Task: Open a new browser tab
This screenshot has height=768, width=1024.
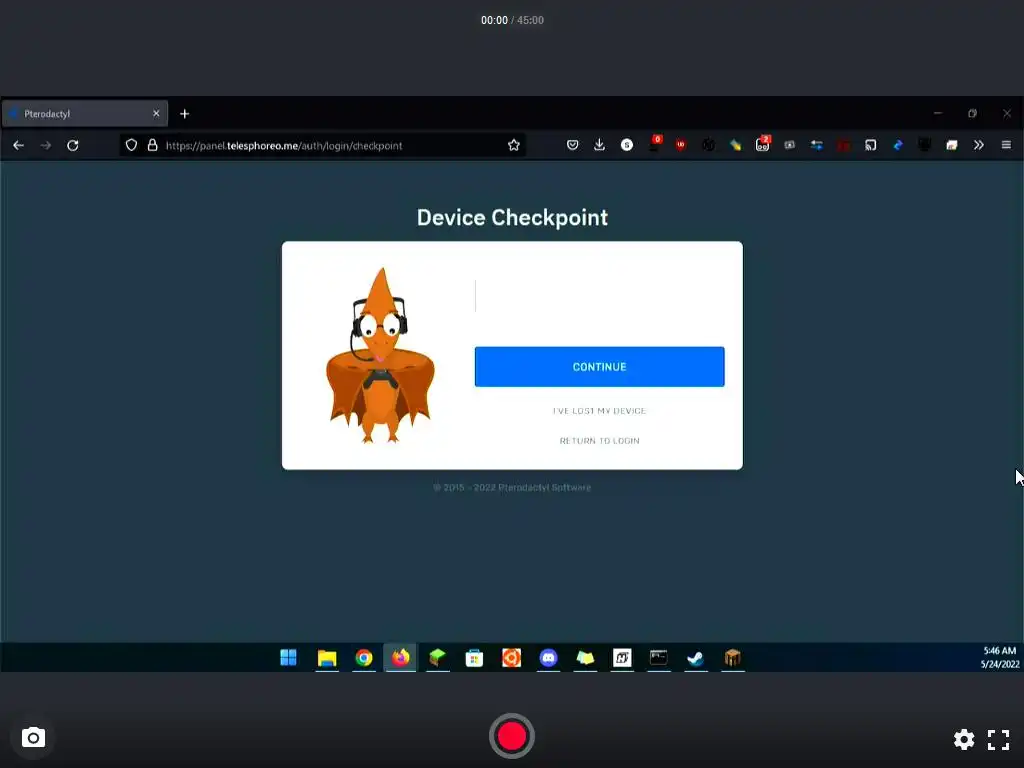Action: coord(185,114)
